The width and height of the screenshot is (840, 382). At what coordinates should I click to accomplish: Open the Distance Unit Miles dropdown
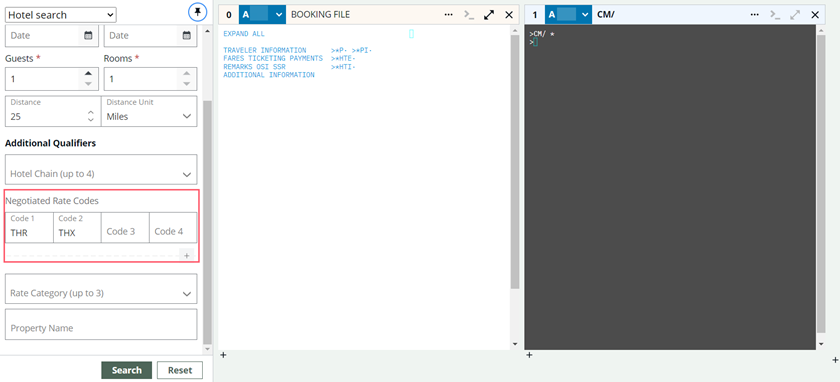pos(149,111)
